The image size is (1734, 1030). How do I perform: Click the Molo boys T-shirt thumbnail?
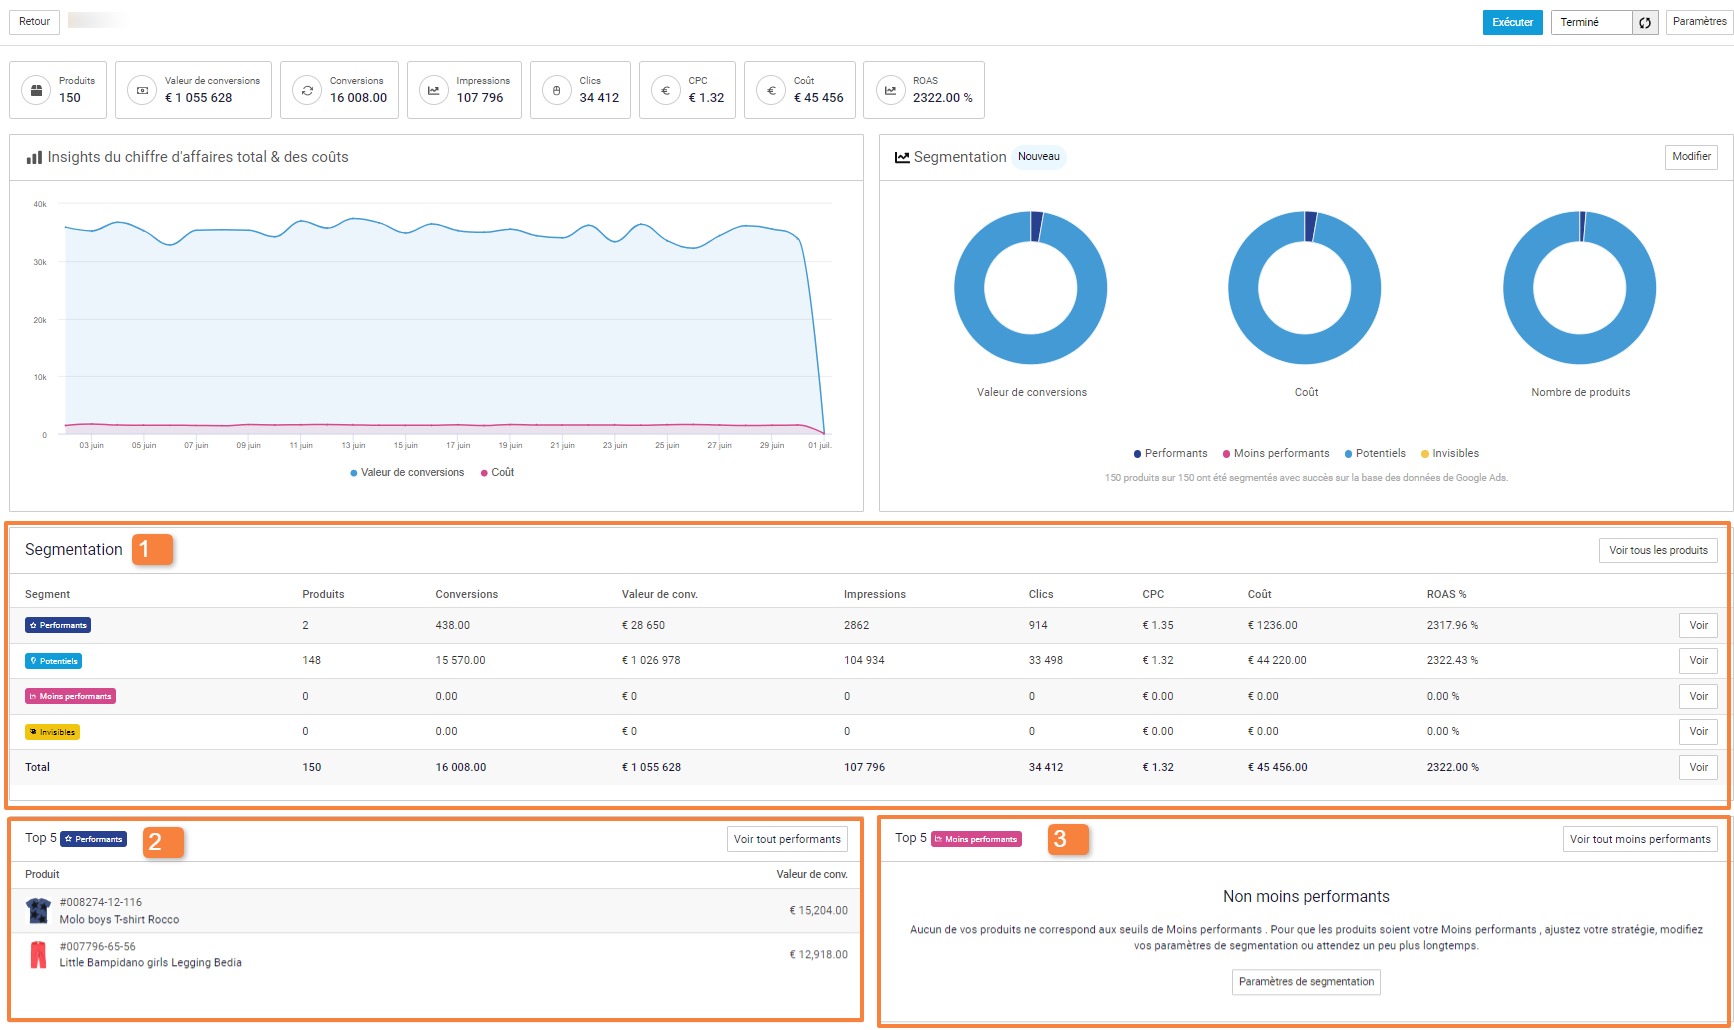click(x=38, y=911)
